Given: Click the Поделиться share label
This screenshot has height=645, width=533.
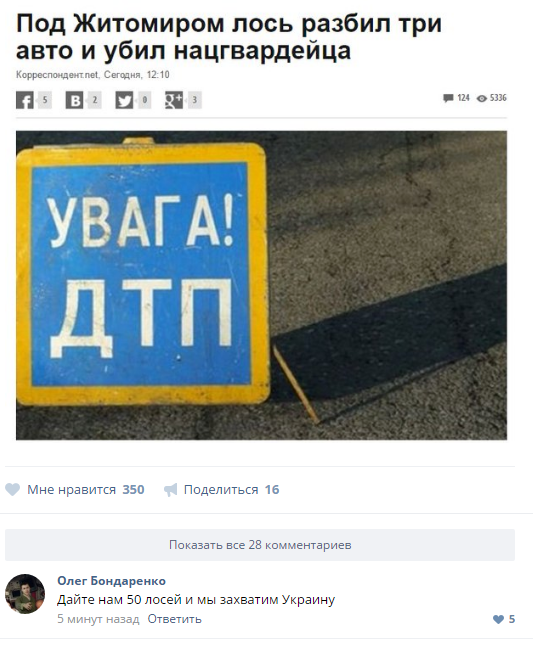Looking at the screenshot, I should (221, 490).
